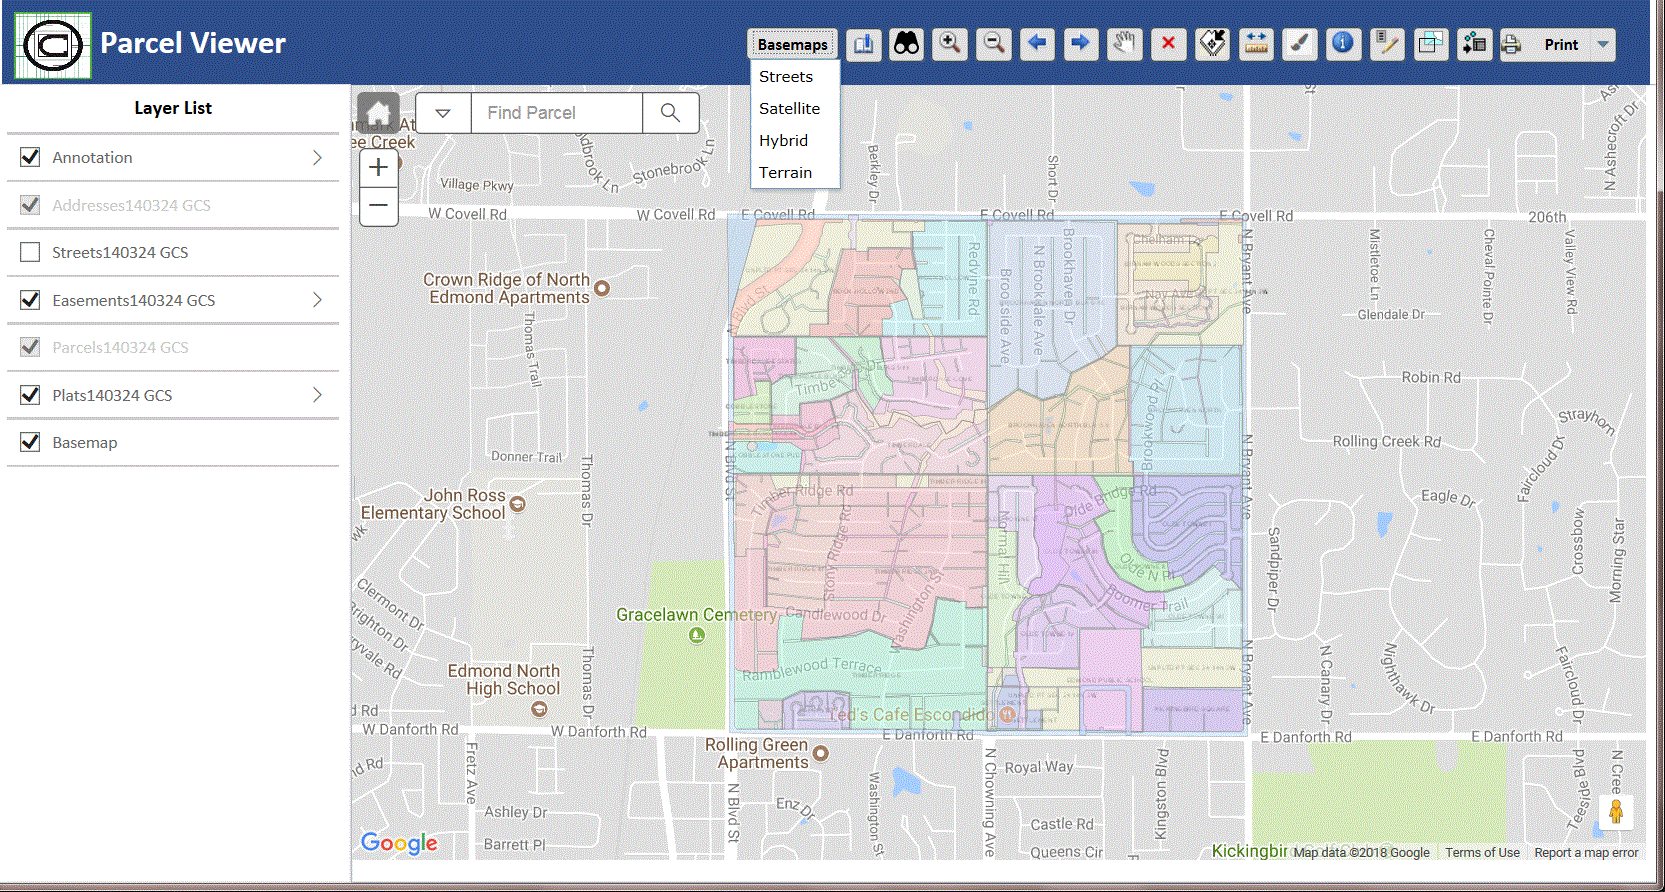Select the Satellite basemap
1665x892 pixels.
coord(789,108)
